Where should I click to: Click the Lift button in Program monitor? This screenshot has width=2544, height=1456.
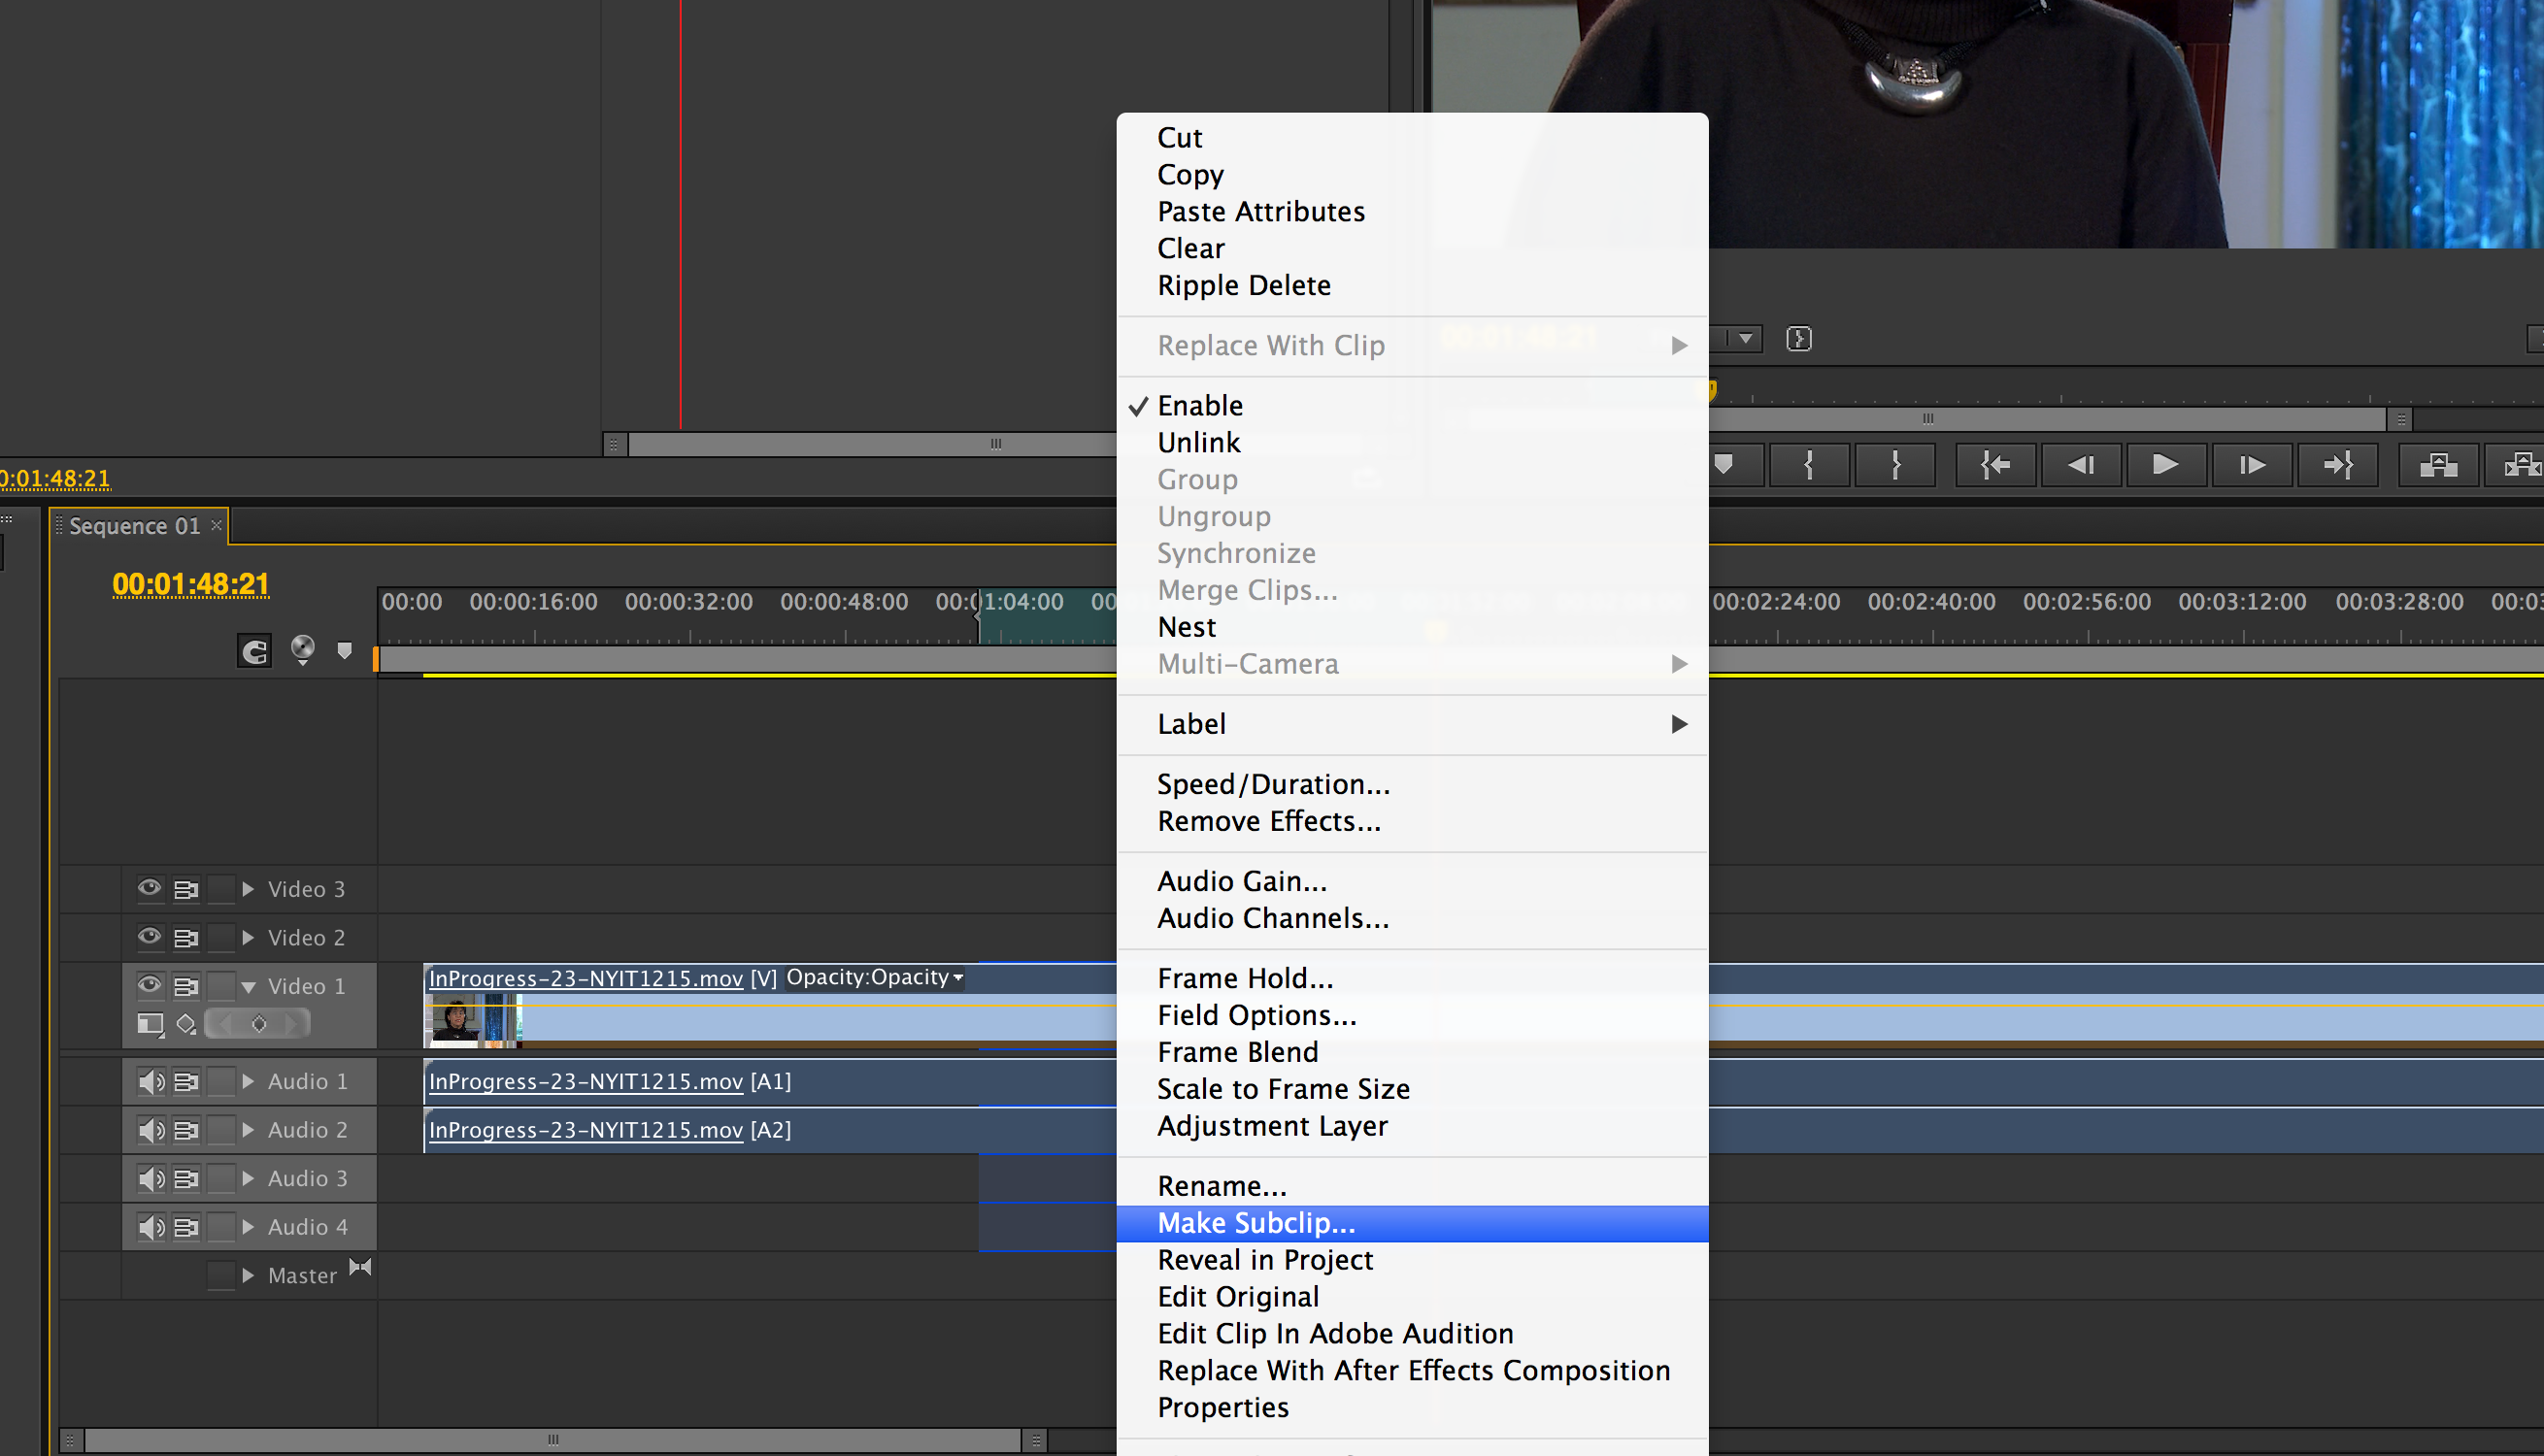coord(2438,465)
